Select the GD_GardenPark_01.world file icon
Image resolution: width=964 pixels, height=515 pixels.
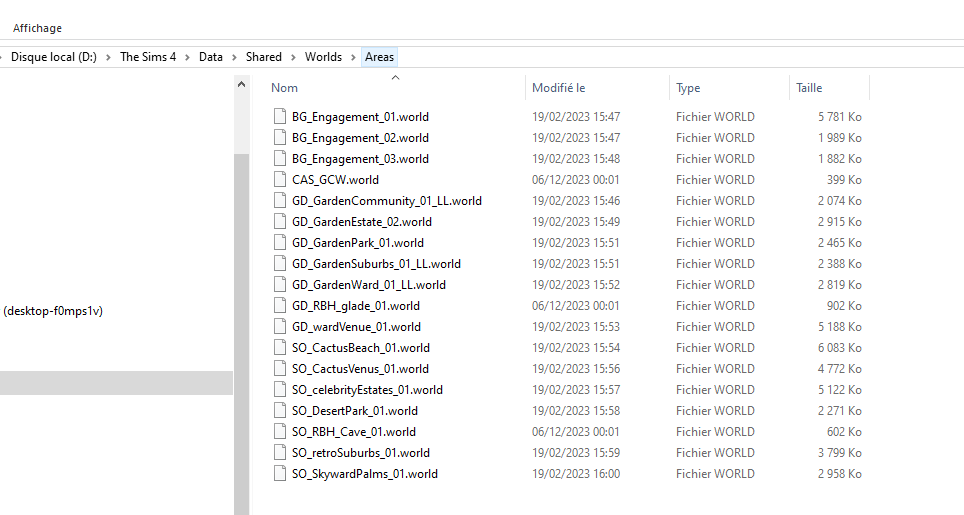tap(280, 243)
